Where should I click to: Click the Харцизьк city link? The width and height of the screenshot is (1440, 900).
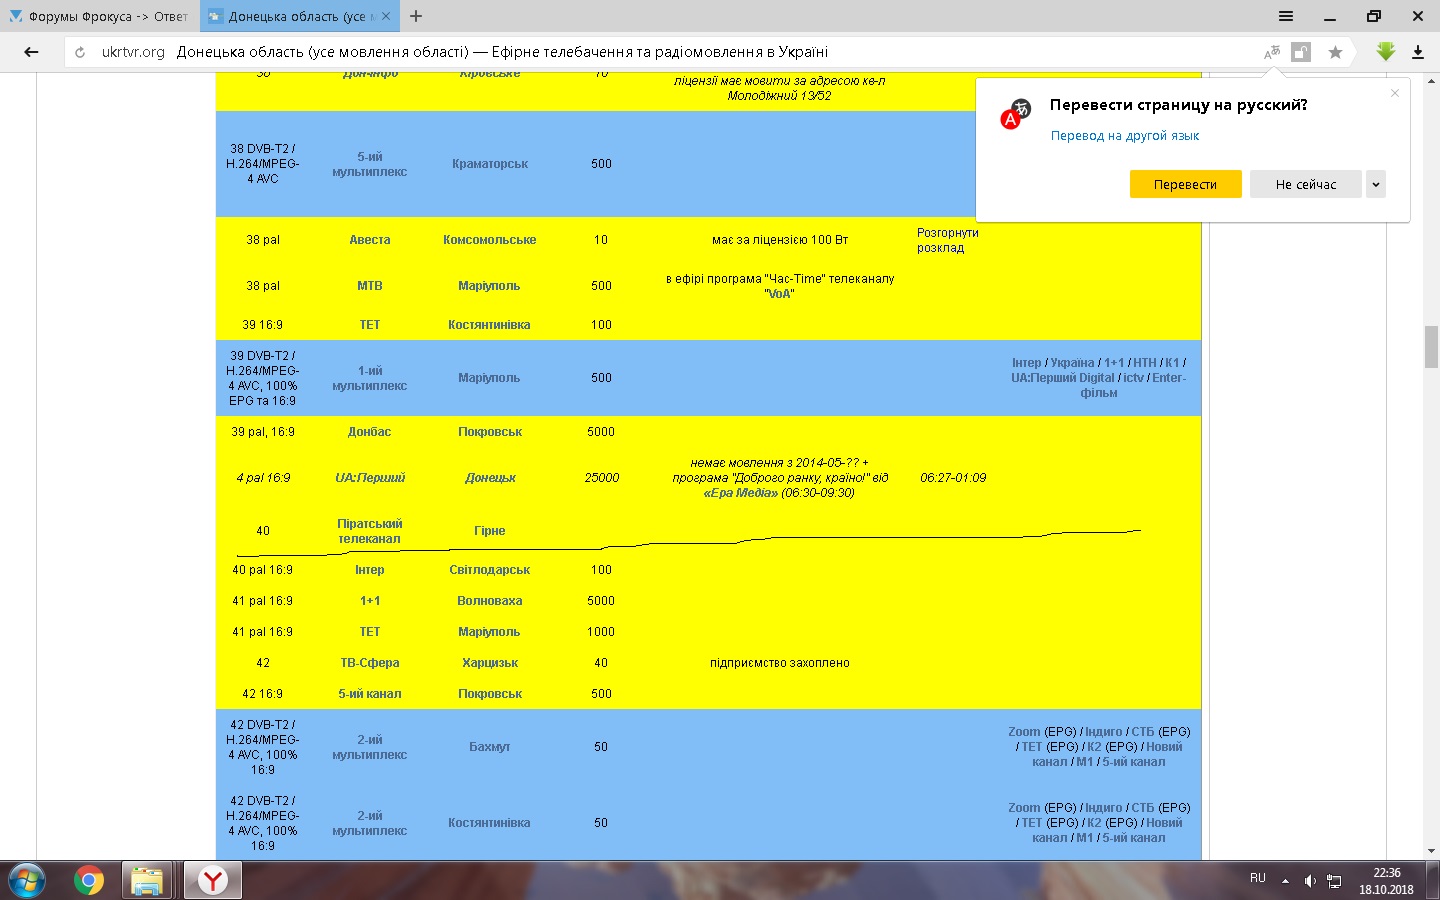click(x=490, y=663)
